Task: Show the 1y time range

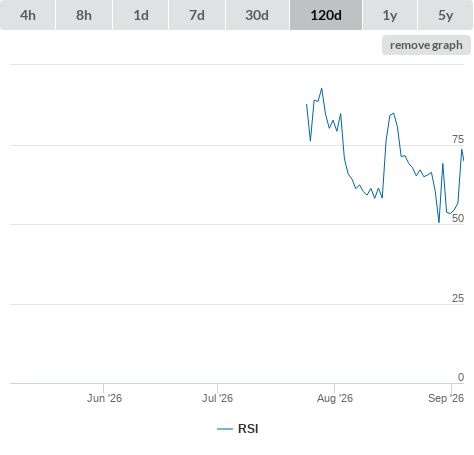Action: pyautogui.click(x=390, y=15)
